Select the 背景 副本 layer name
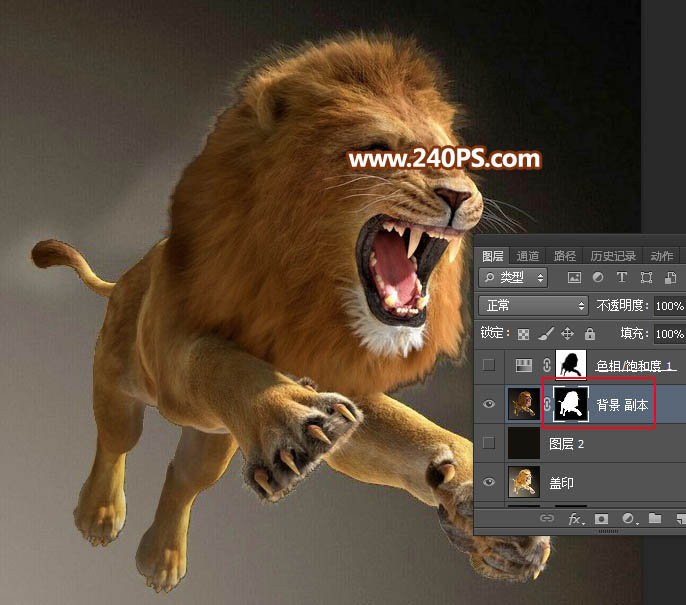This screenshot has height=605, width=686. coord(622,405)
